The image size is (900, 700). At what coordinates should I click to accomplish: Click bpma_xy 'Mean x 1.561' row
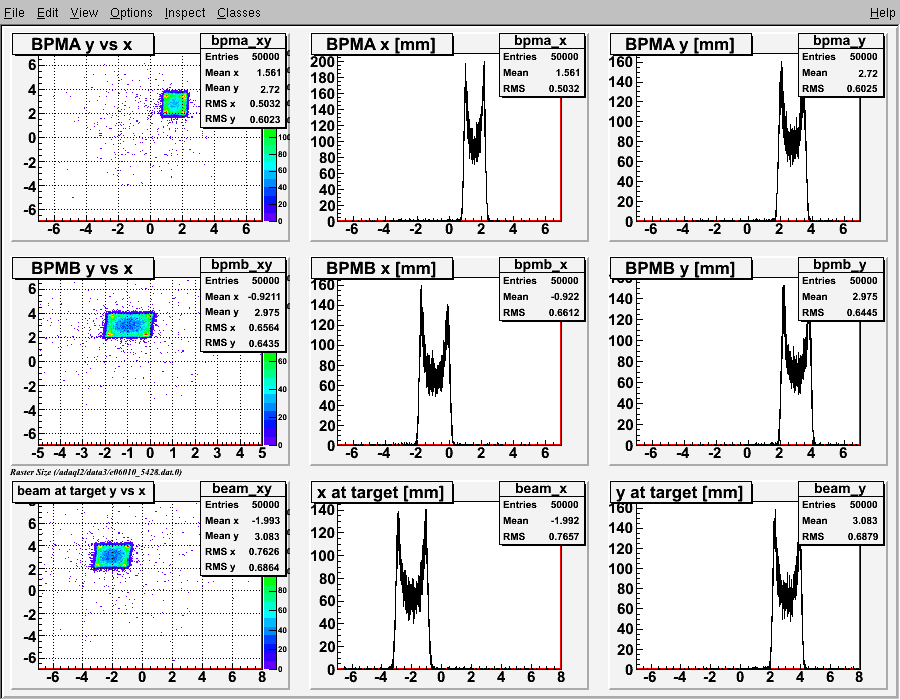(243, 73)
